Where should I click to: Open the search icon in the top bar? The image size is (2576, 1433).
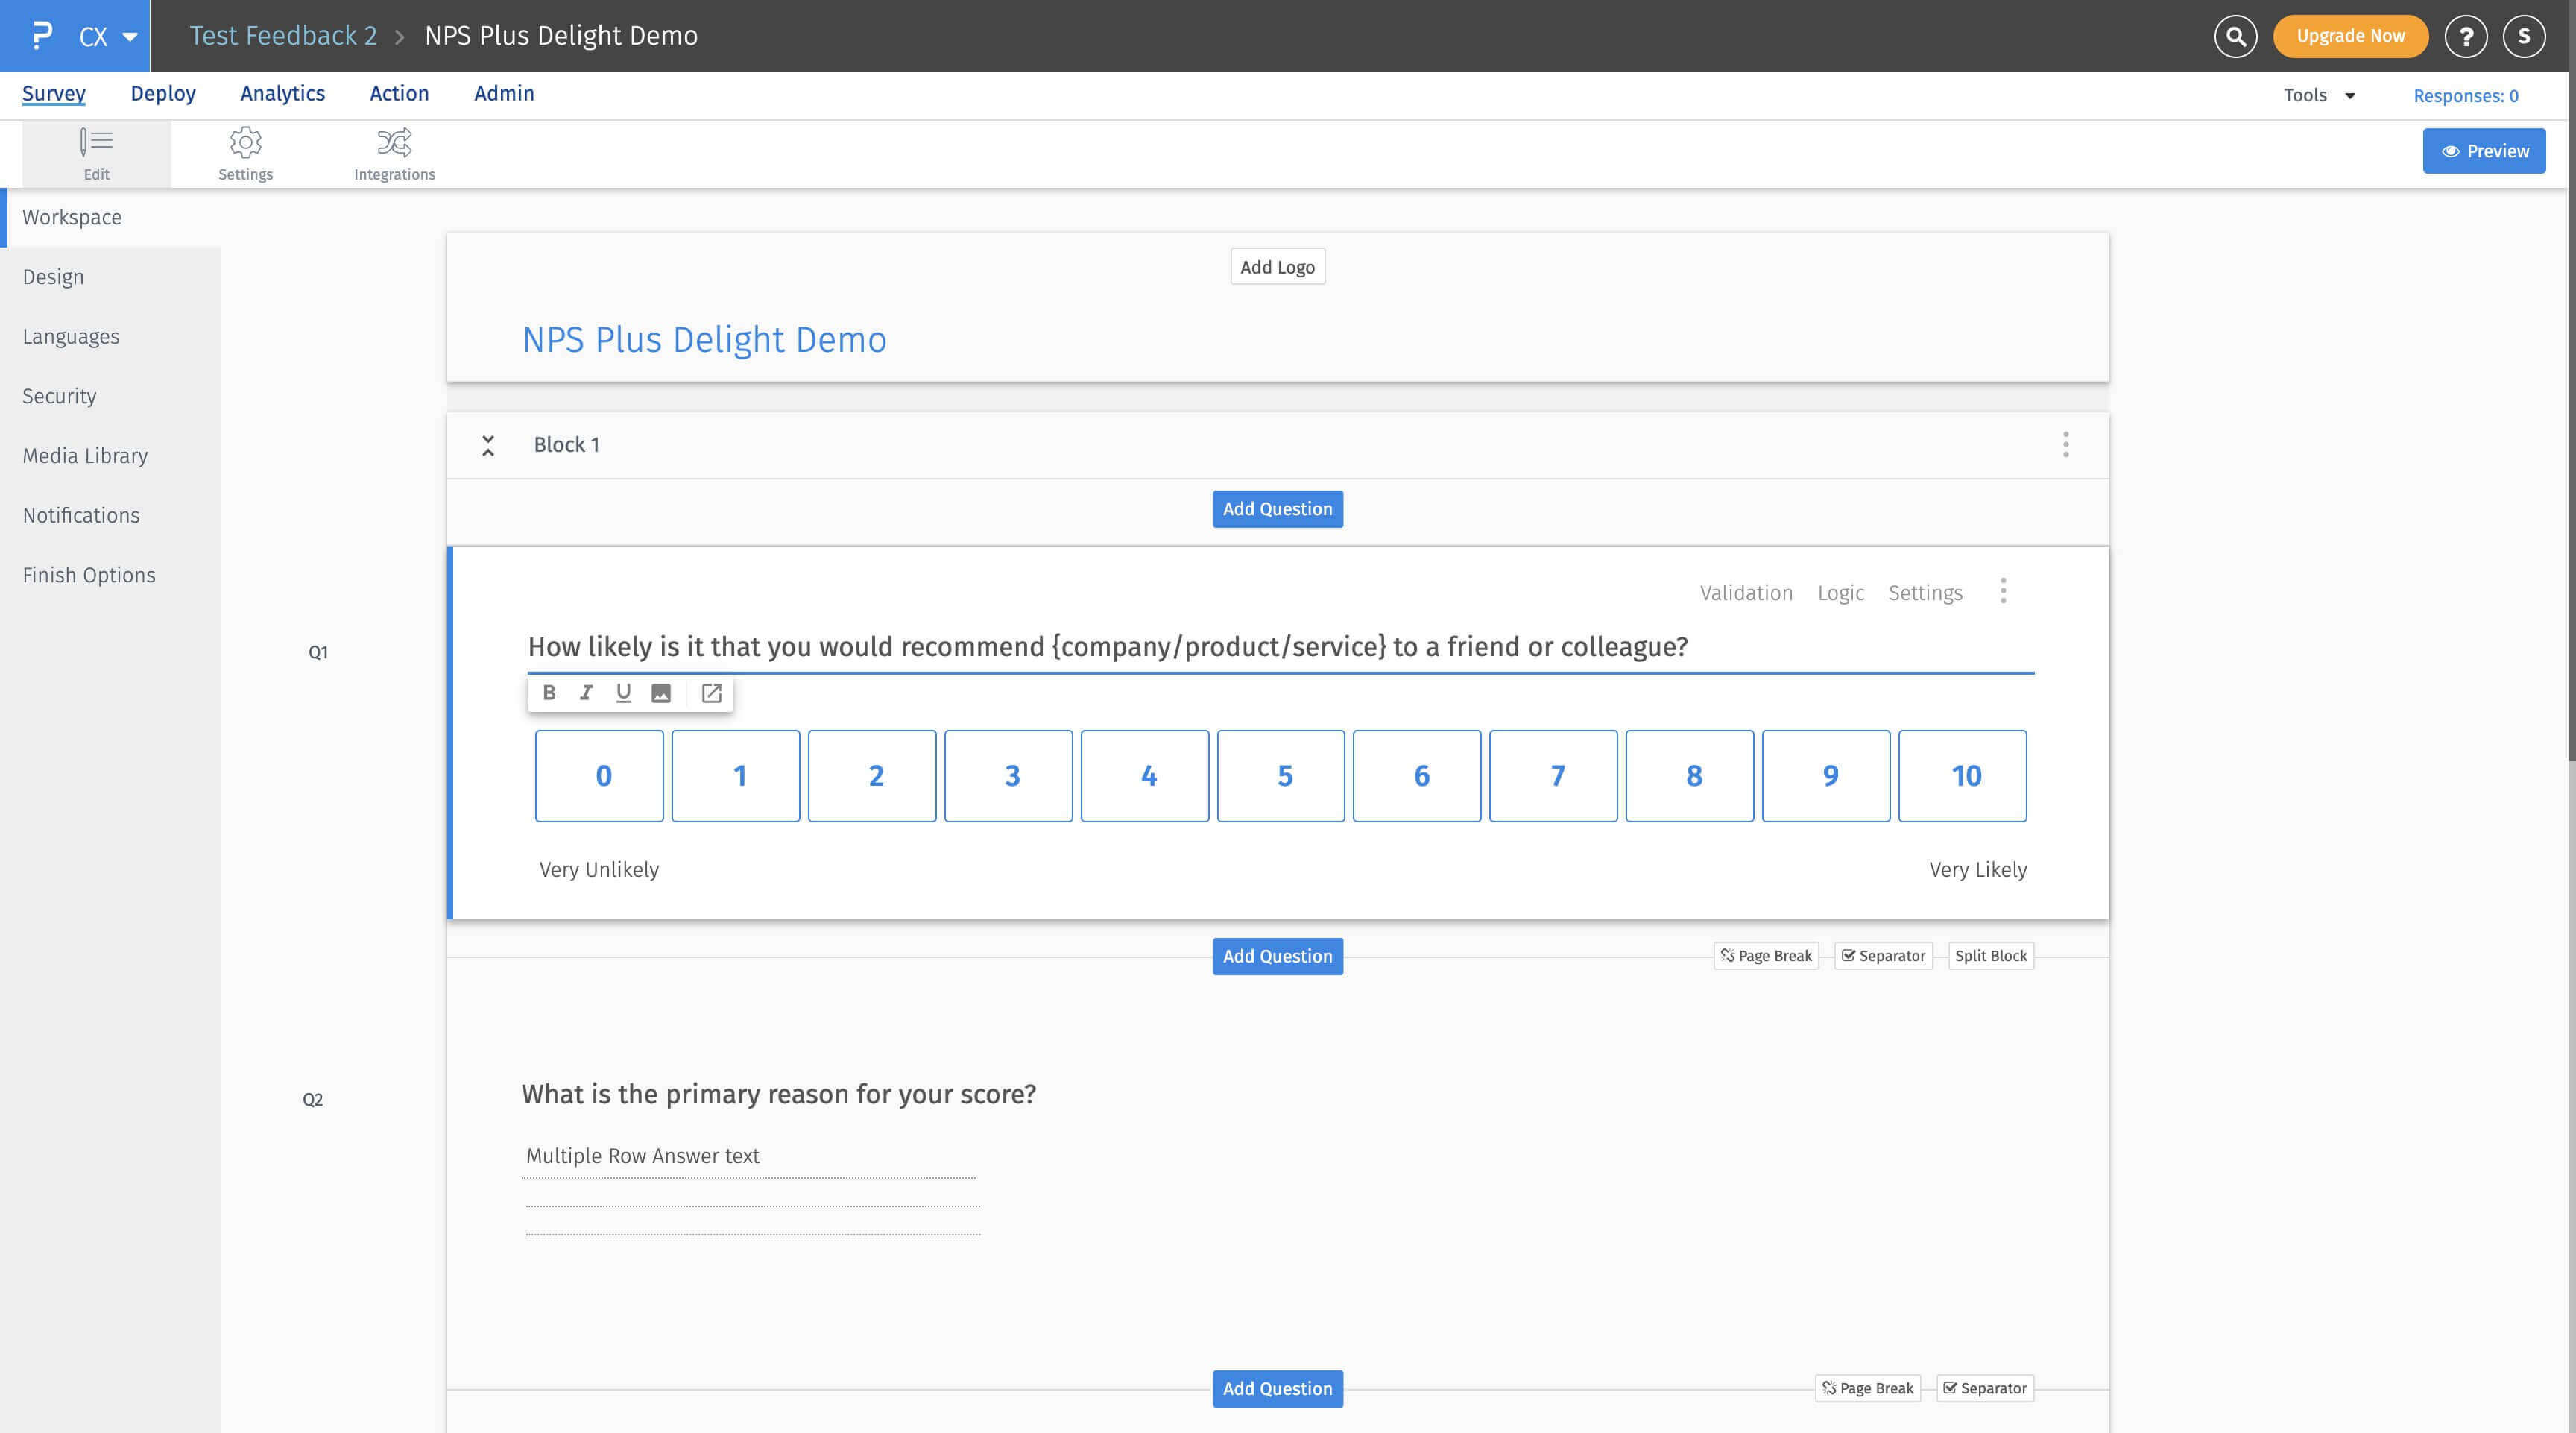(2236, 35)
